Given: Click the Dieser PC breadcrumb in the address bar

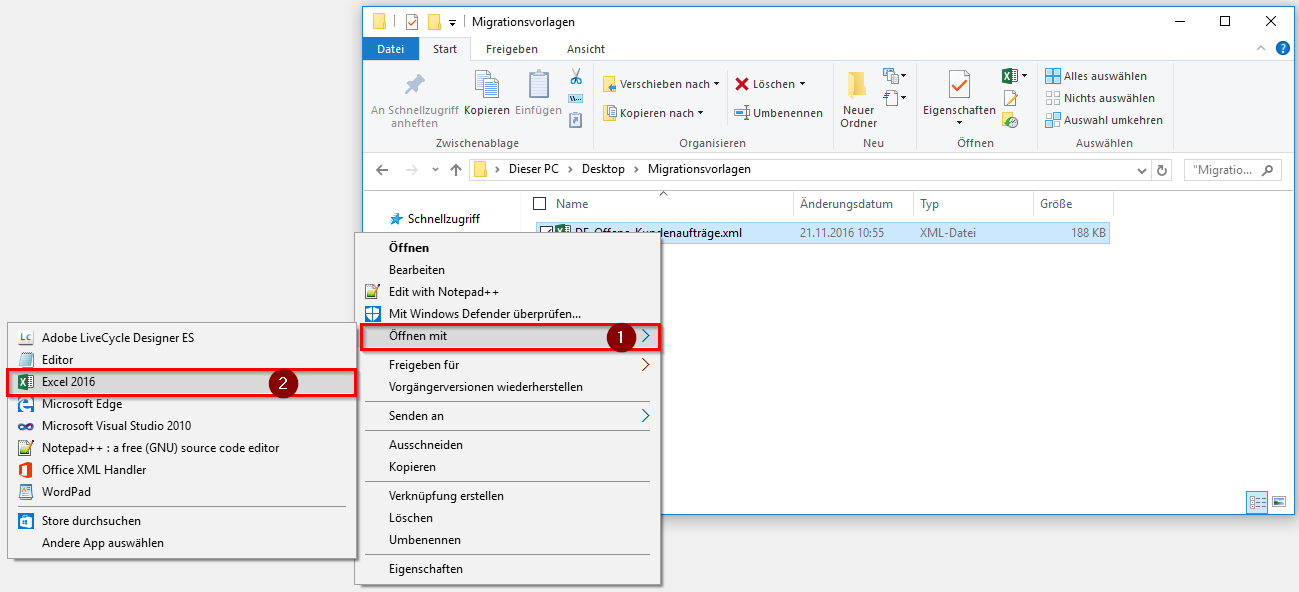Looking at the screenshot, I should click(535, 170).
